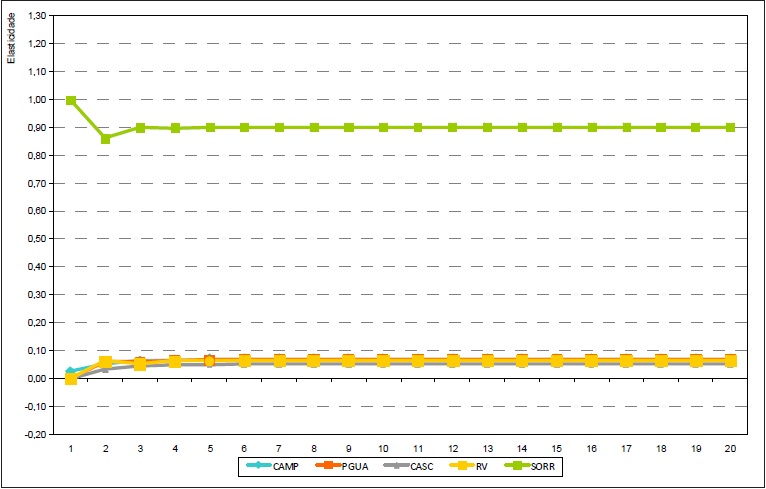Image resolution: width=766 pixels, height=489 pixels.
Task: Click the SORR dip marker at period 2
Action: (106, 138)
